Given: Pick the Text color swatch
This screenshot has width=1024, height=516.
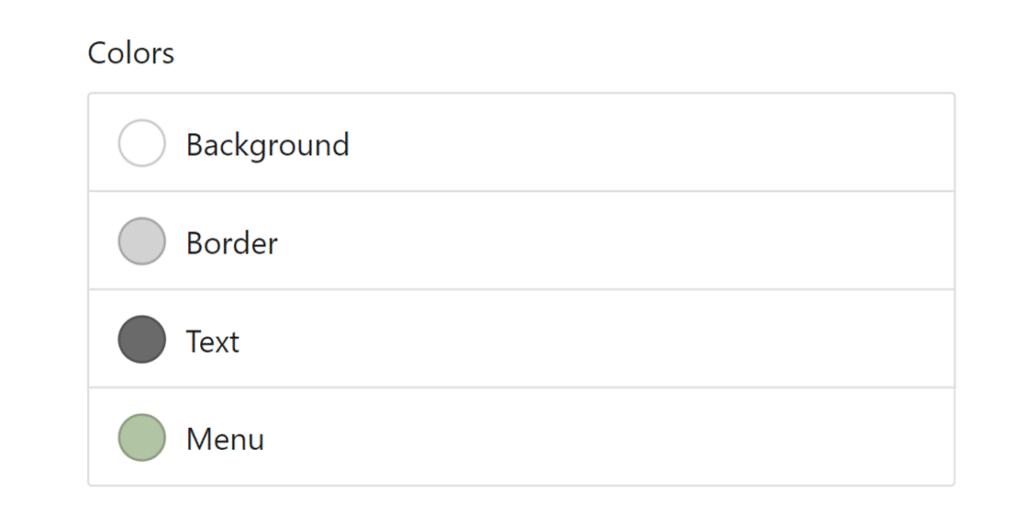Looking at the screenshot, I should pyautogui.click(x=141, y=339).
